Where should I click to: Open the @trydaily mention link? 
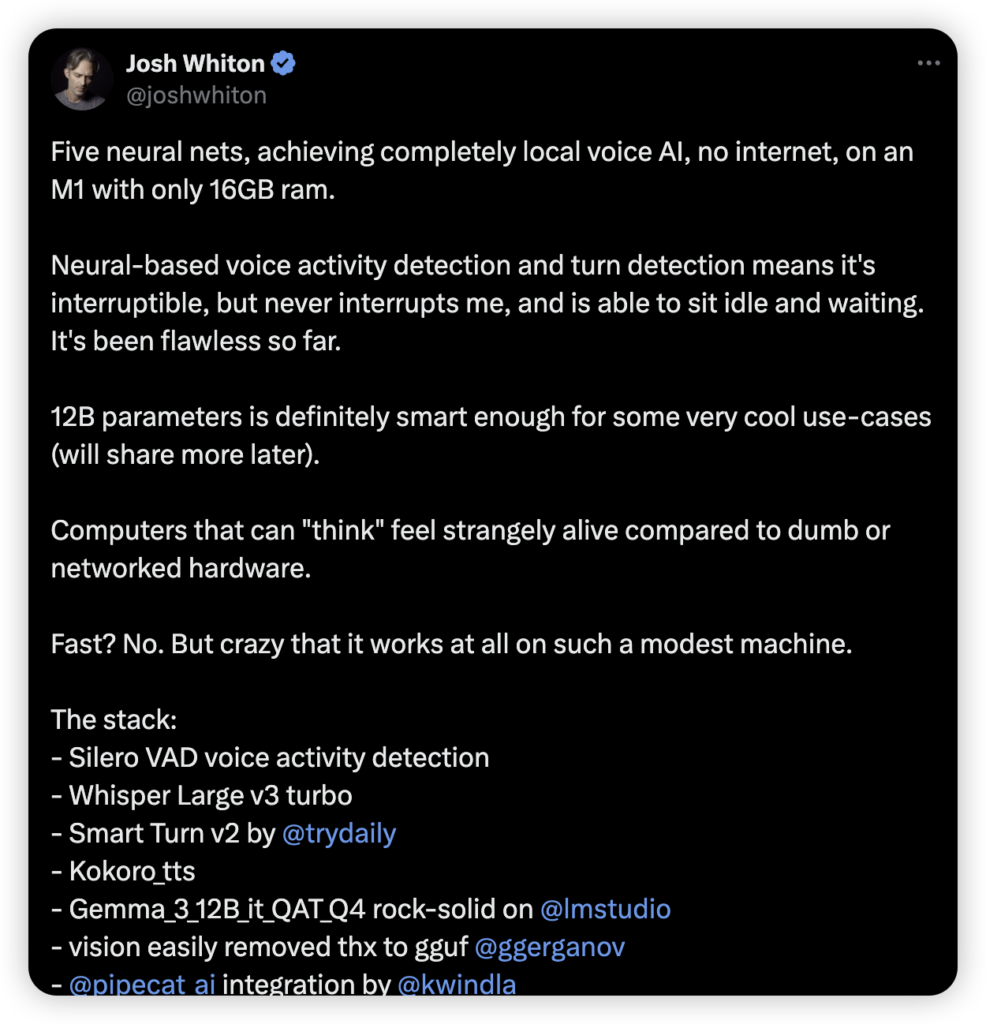coord(339,834)
